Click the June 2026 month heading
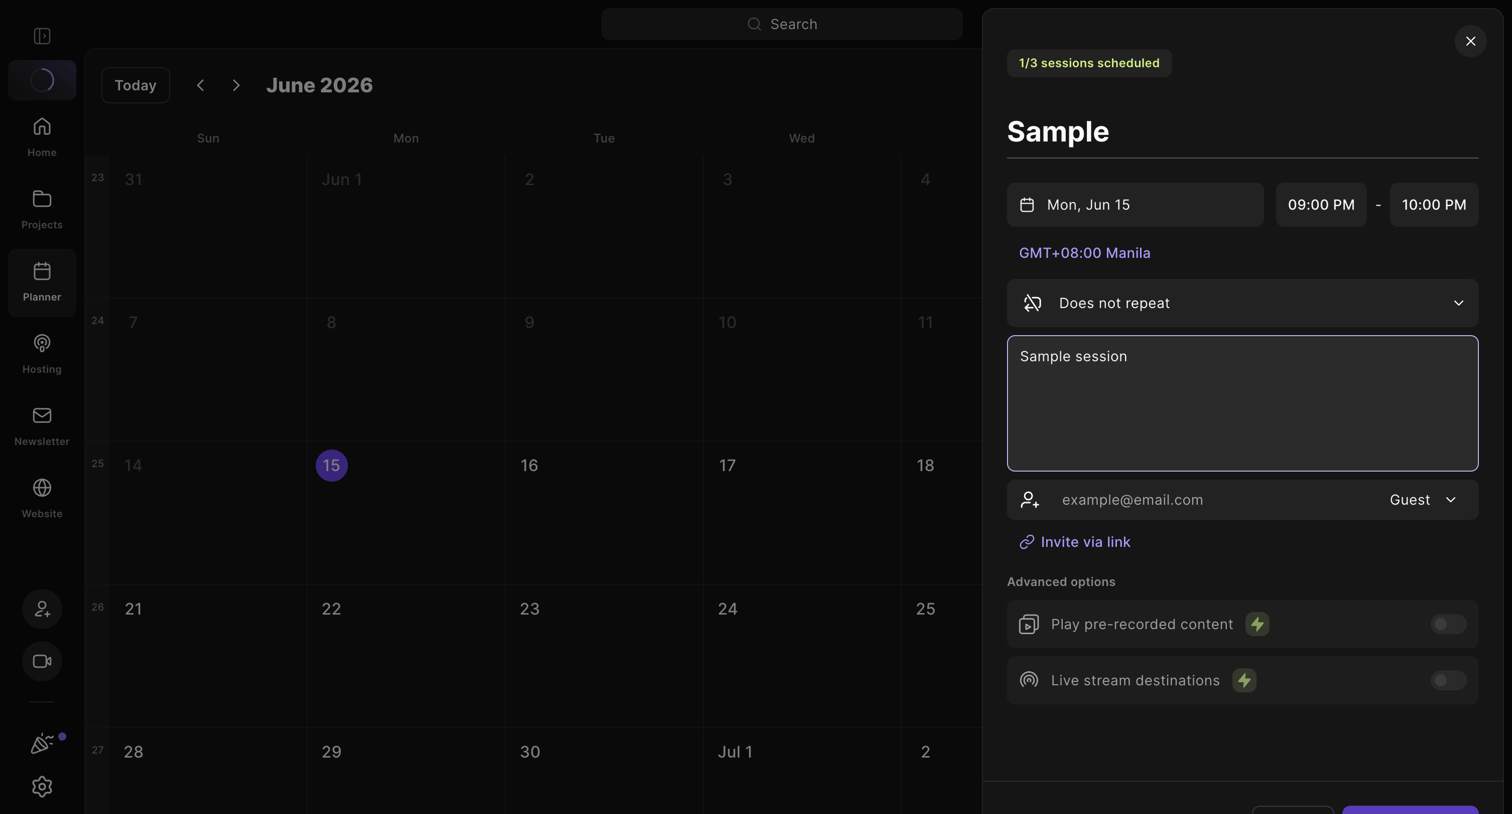This screenshot has height=814, width=1512. pos(319,85)
